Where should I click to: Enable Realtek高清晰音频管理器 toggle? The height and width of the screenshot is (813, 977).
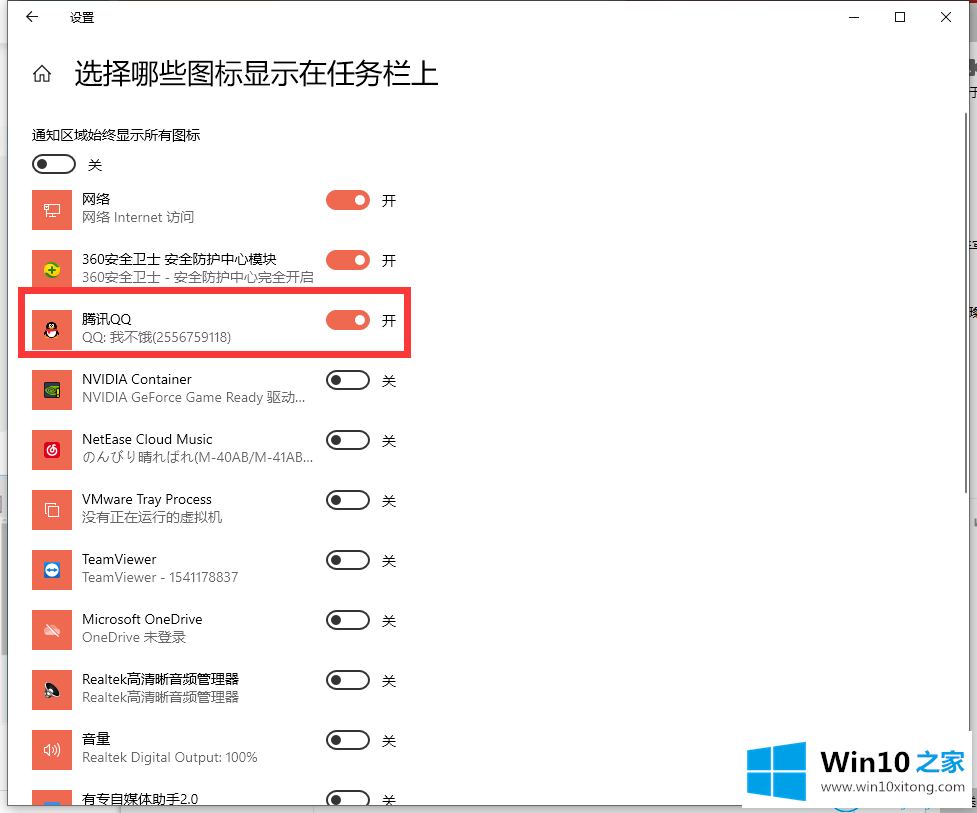(x=348, y=680)
